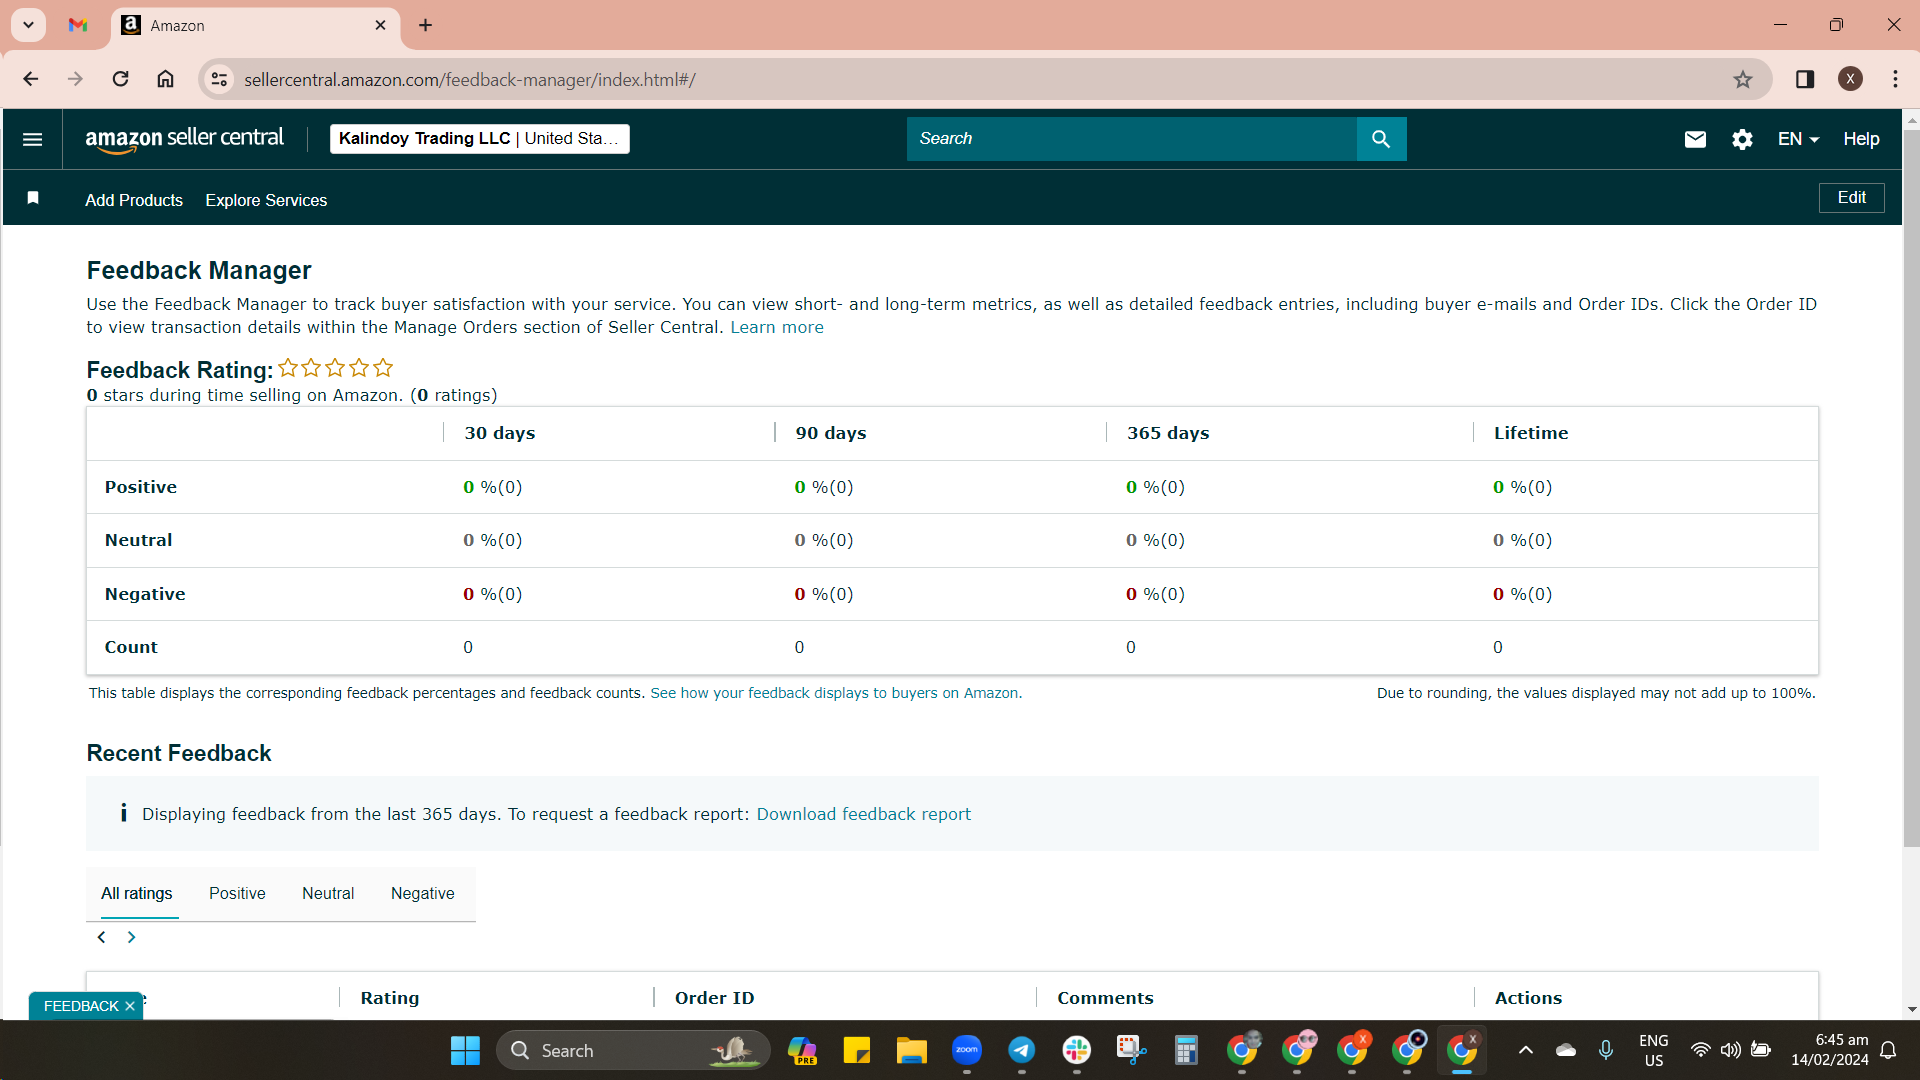Open the Windows Start menu
The height and width of the screenshot is (1080, 1920).
coord(465,1050)
